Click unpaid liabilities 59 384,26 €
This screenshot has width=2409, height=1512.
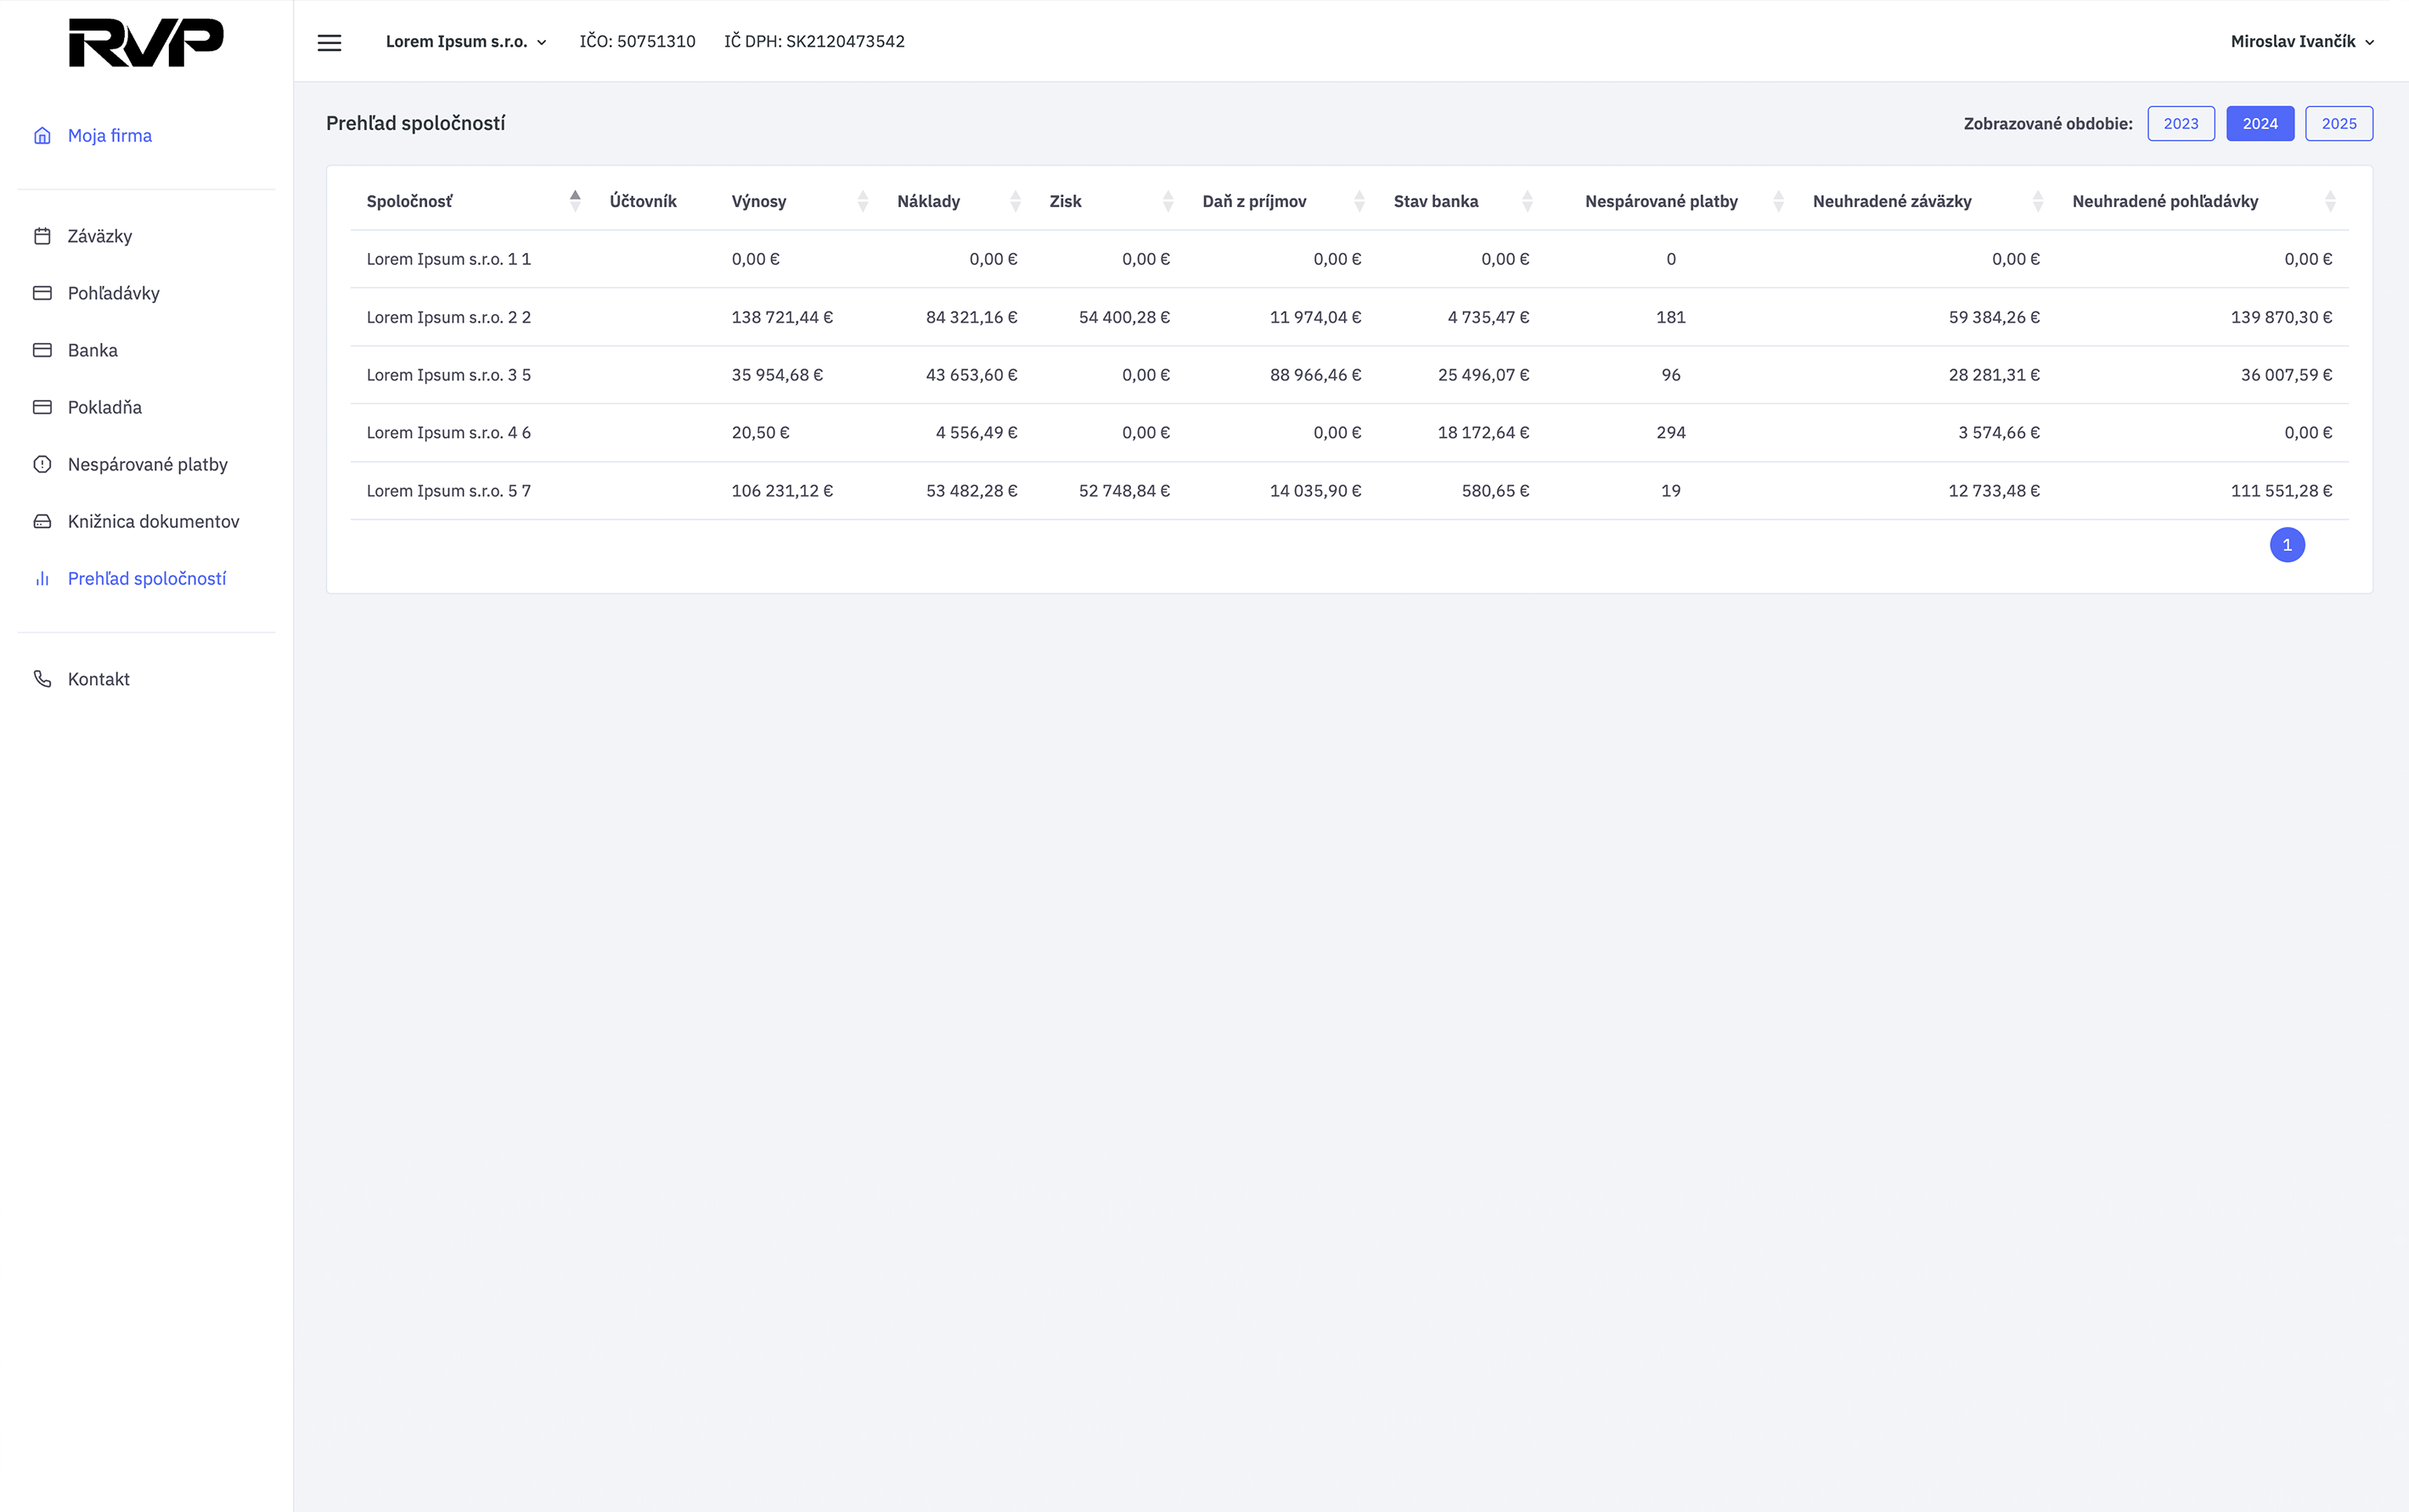point(1994,317)
